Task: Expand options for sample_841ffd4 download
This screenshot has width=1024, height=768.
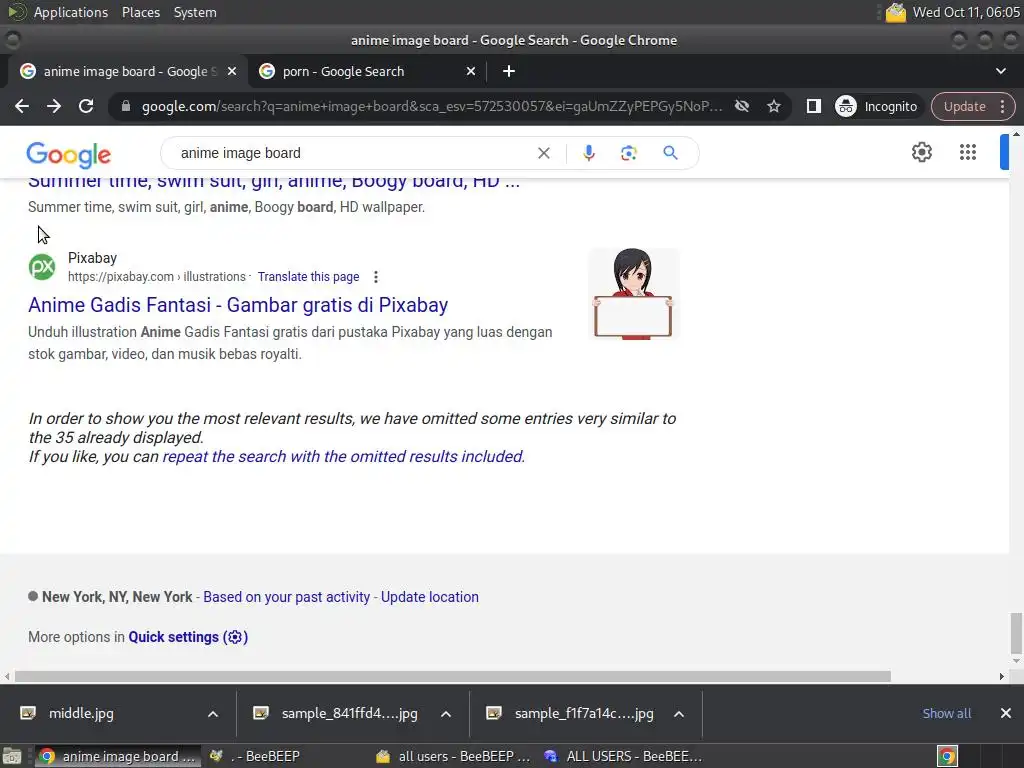Action: [x=446, y=714]
